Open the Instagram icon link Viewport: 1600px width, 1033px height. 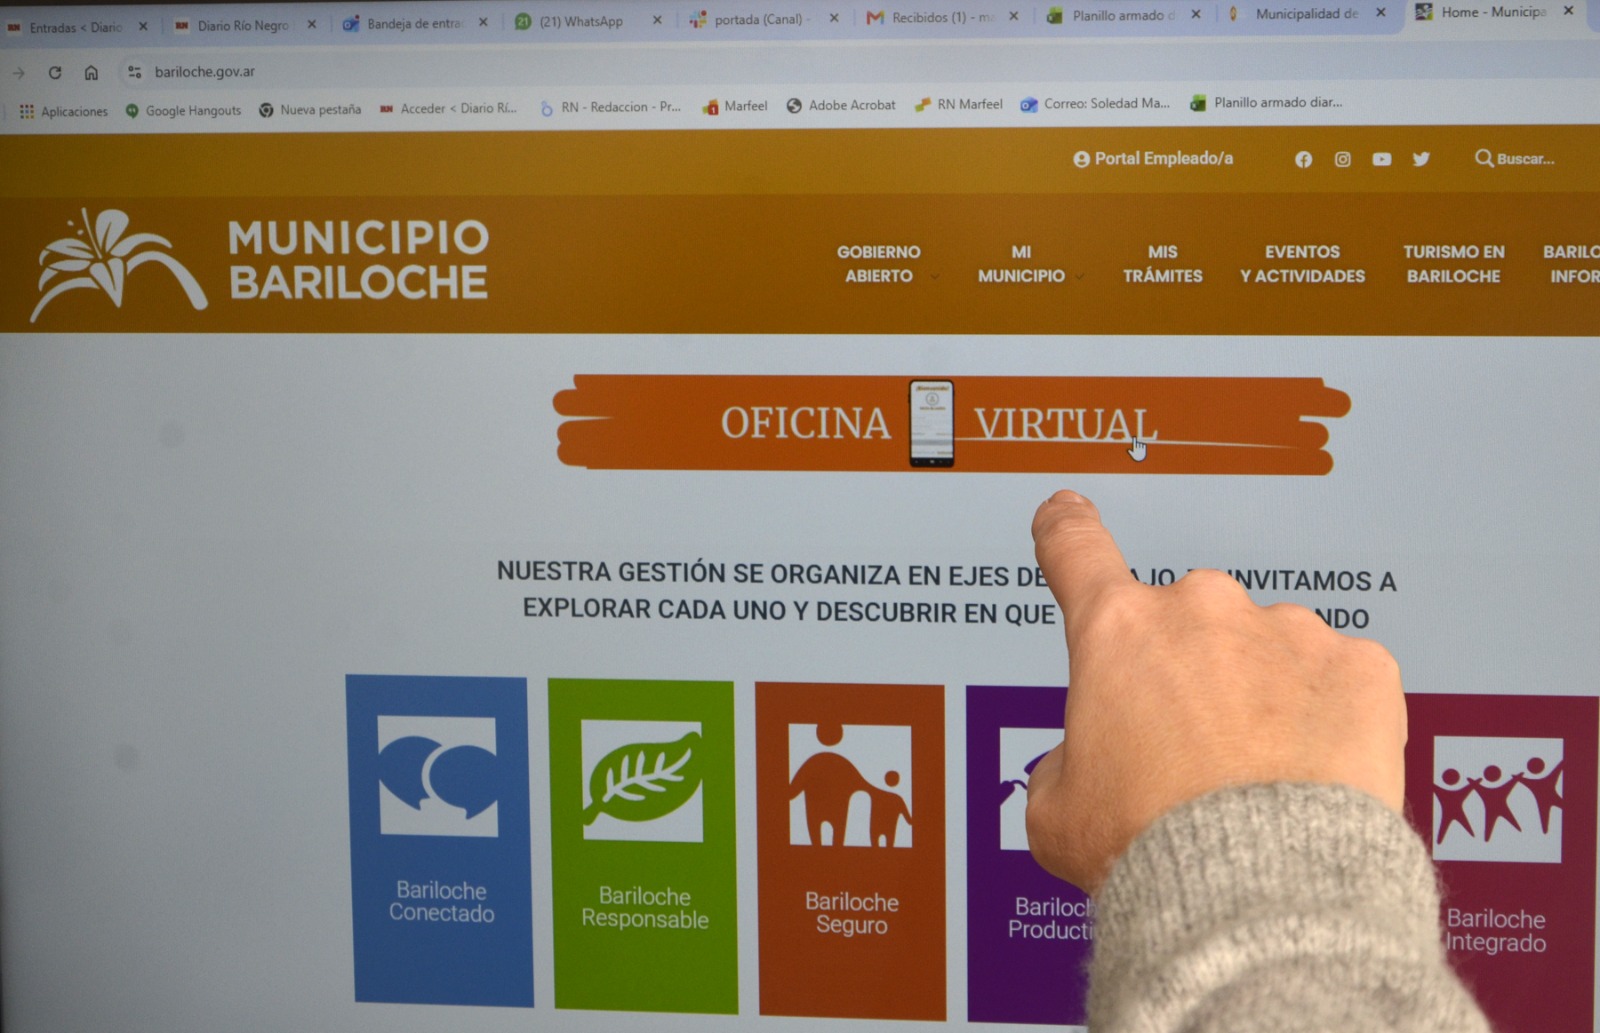(1342, 159)
